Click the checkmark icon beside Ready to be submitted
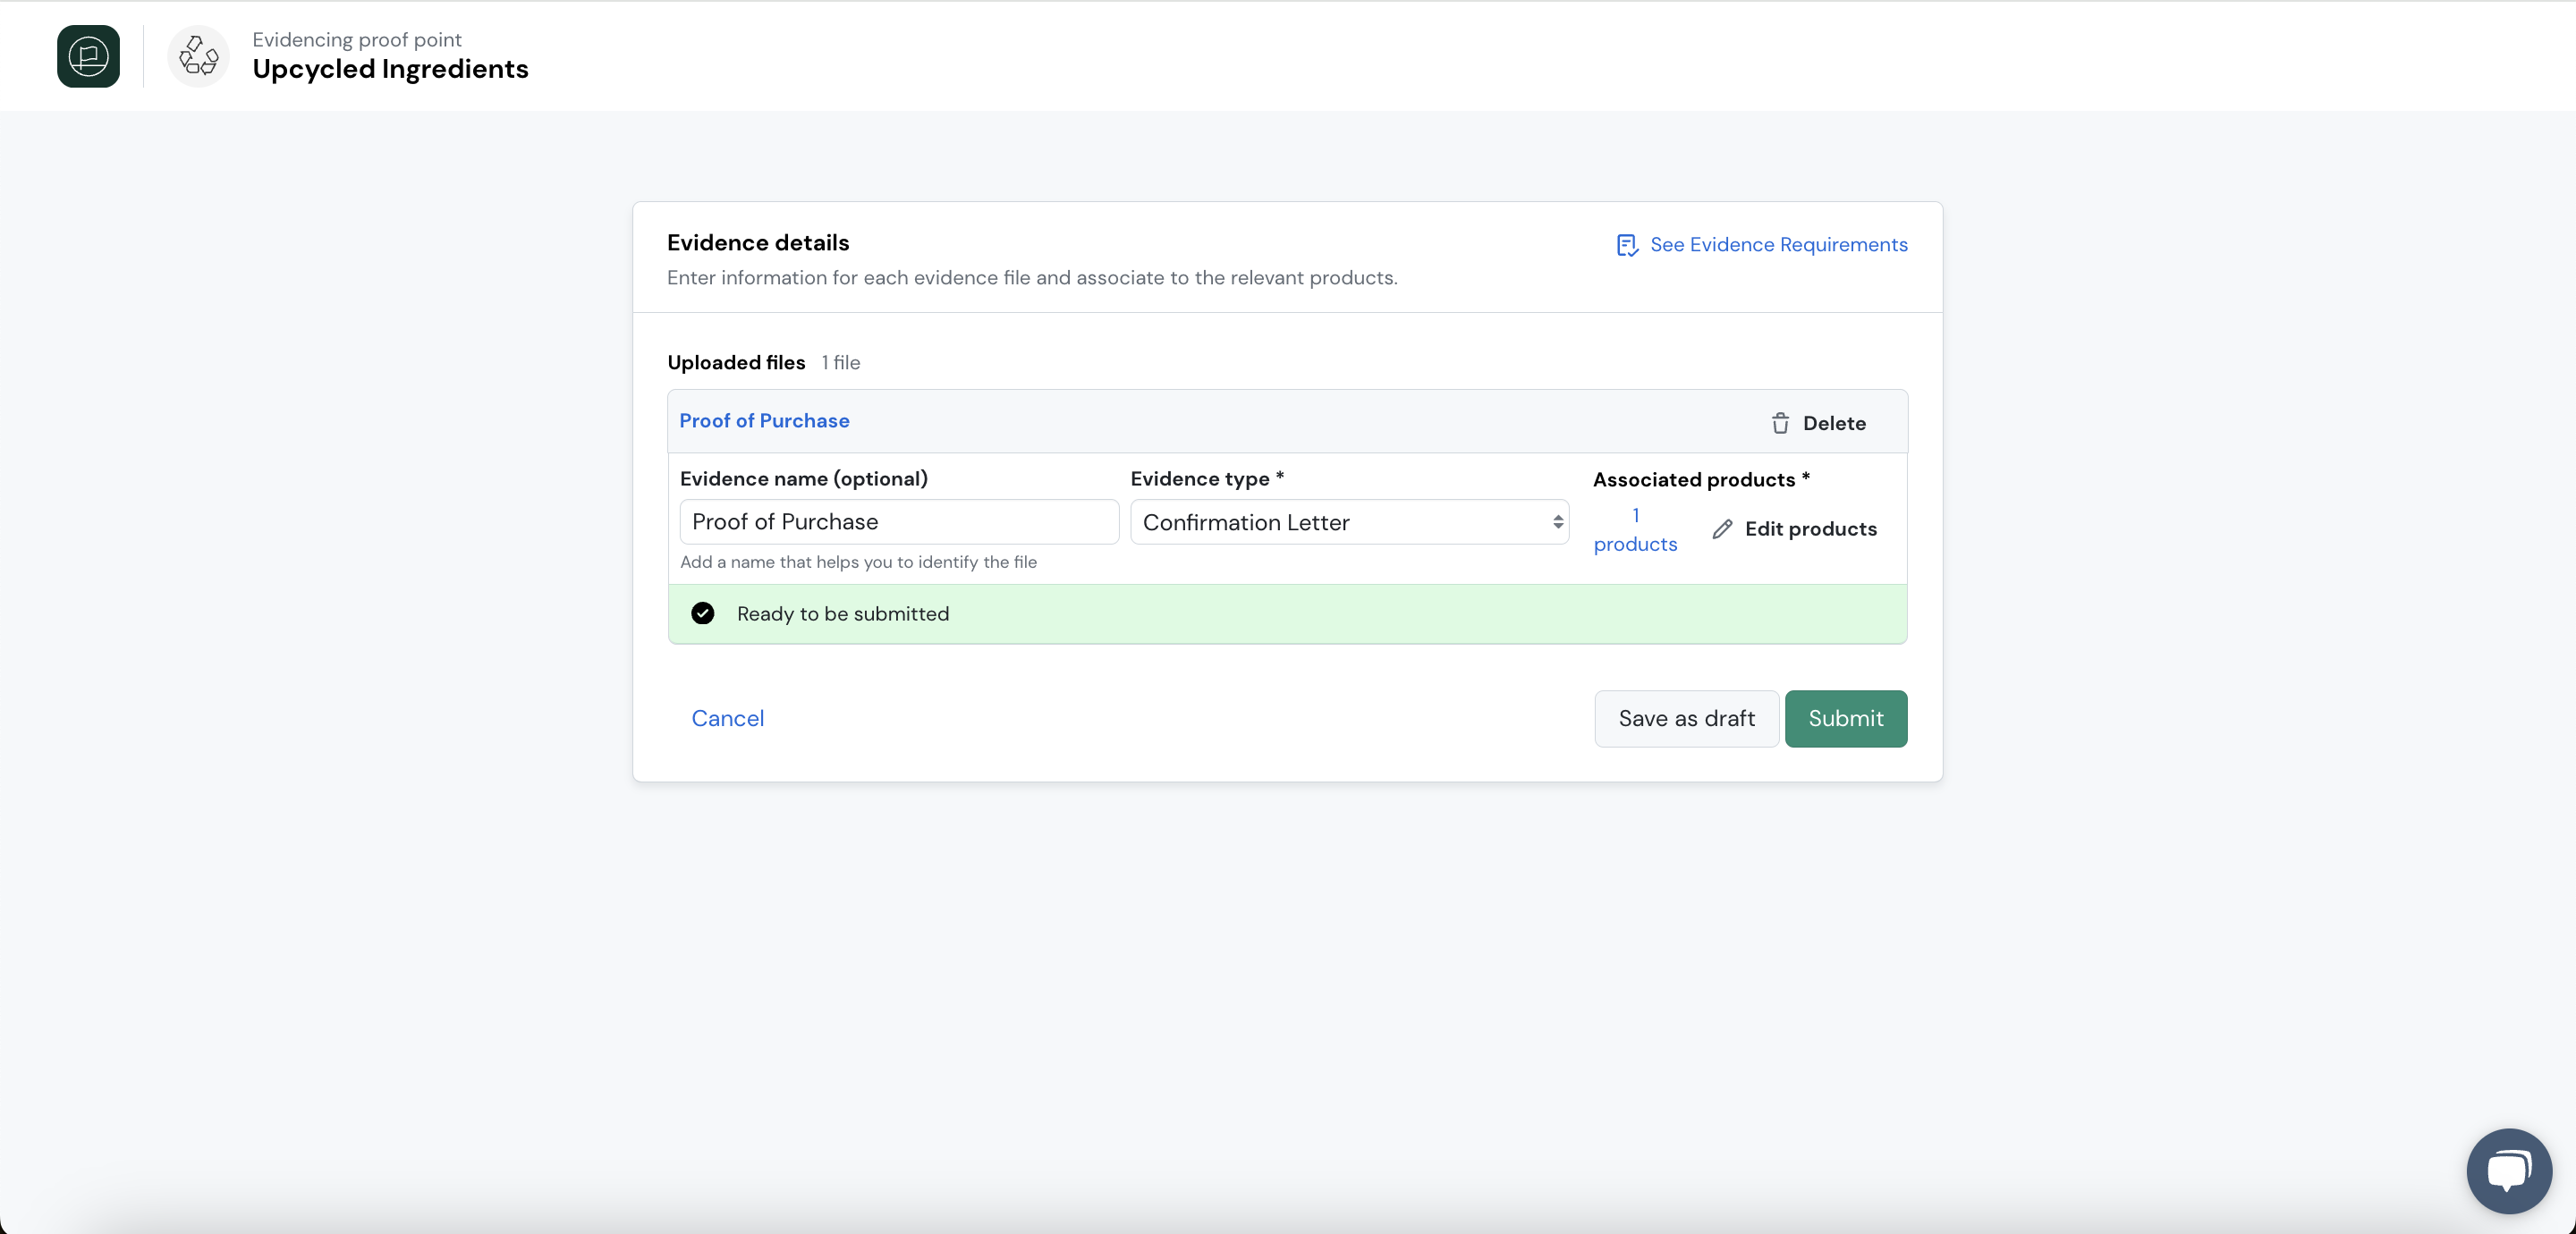The width and height of the screenshot is (2576, 1234). tap(703, 613)
